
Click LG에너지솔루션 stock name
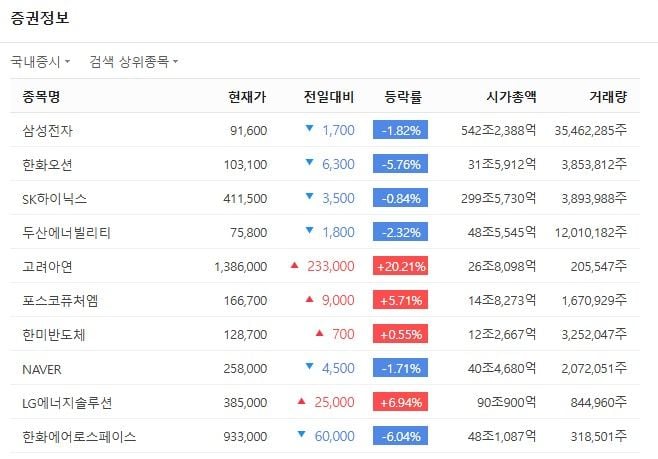tap(67, 402)
